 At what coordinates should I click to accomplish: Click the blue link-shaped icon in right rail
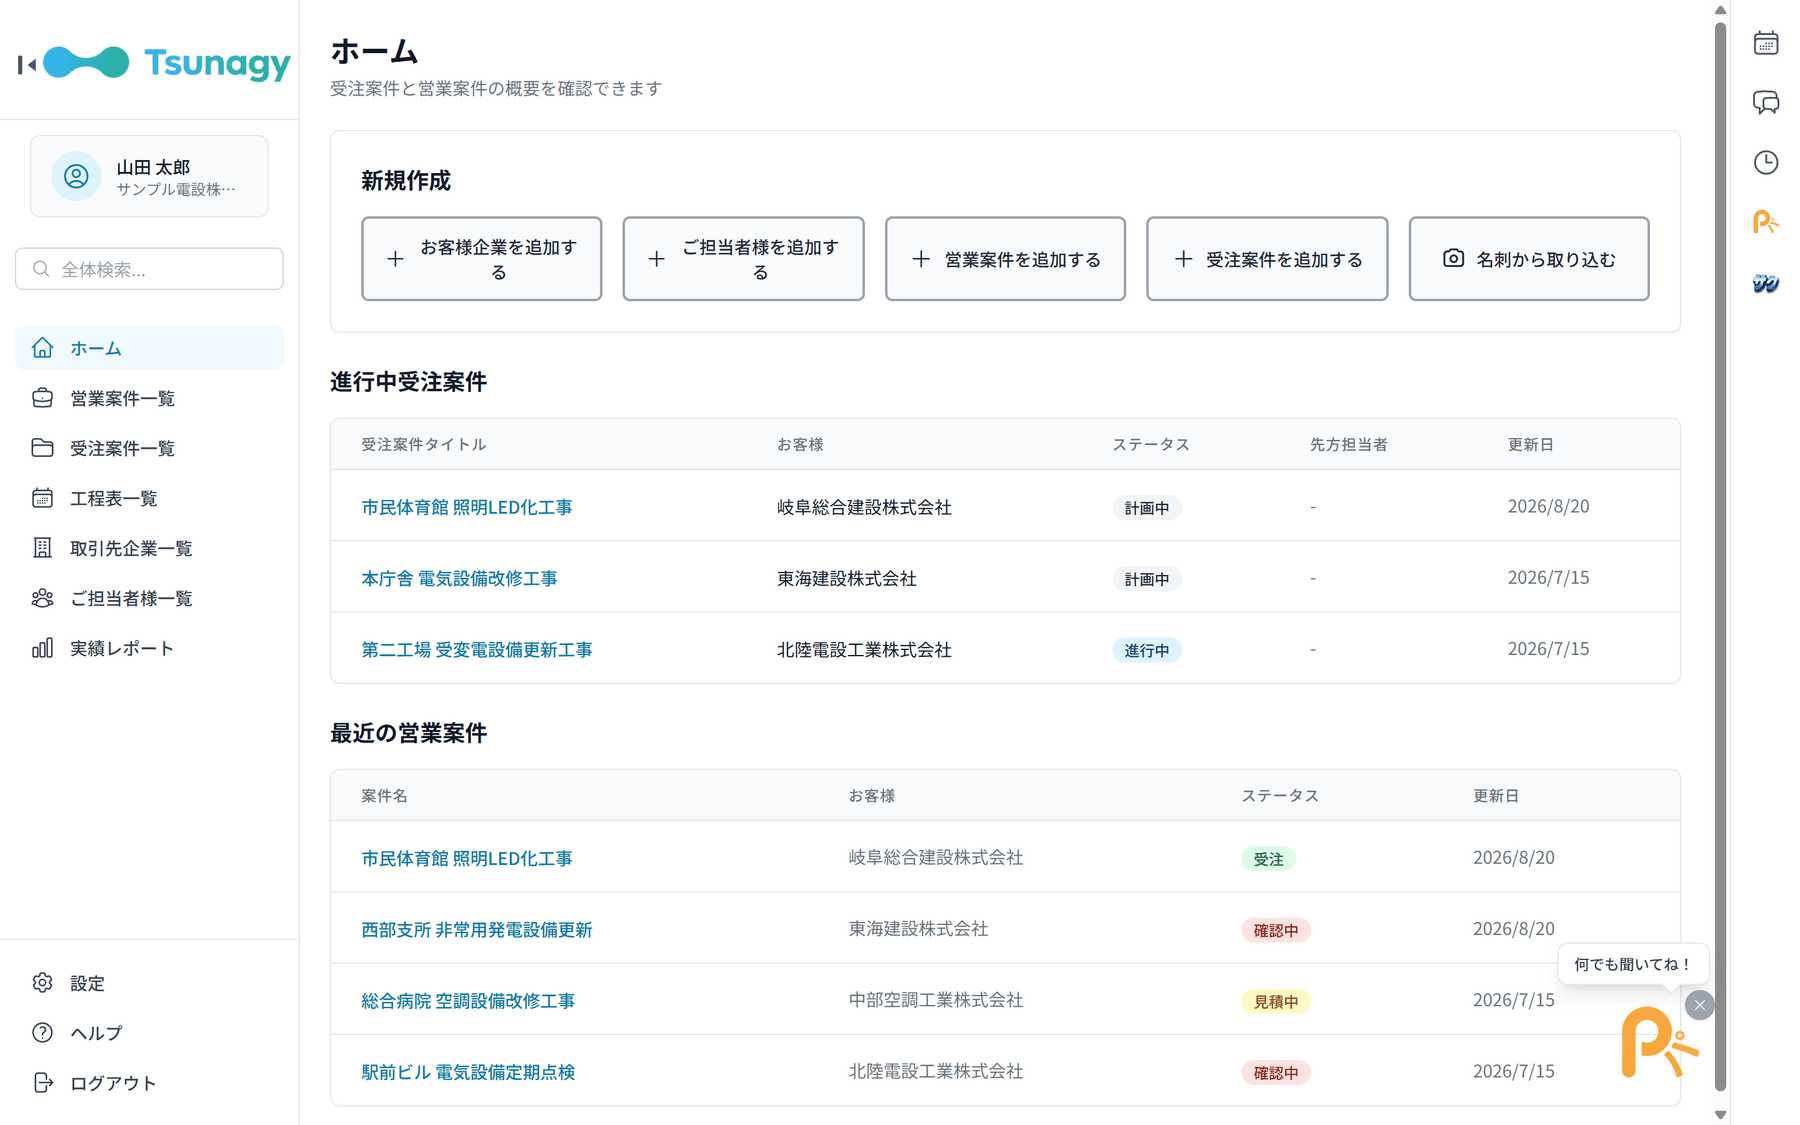[1765, 283]
